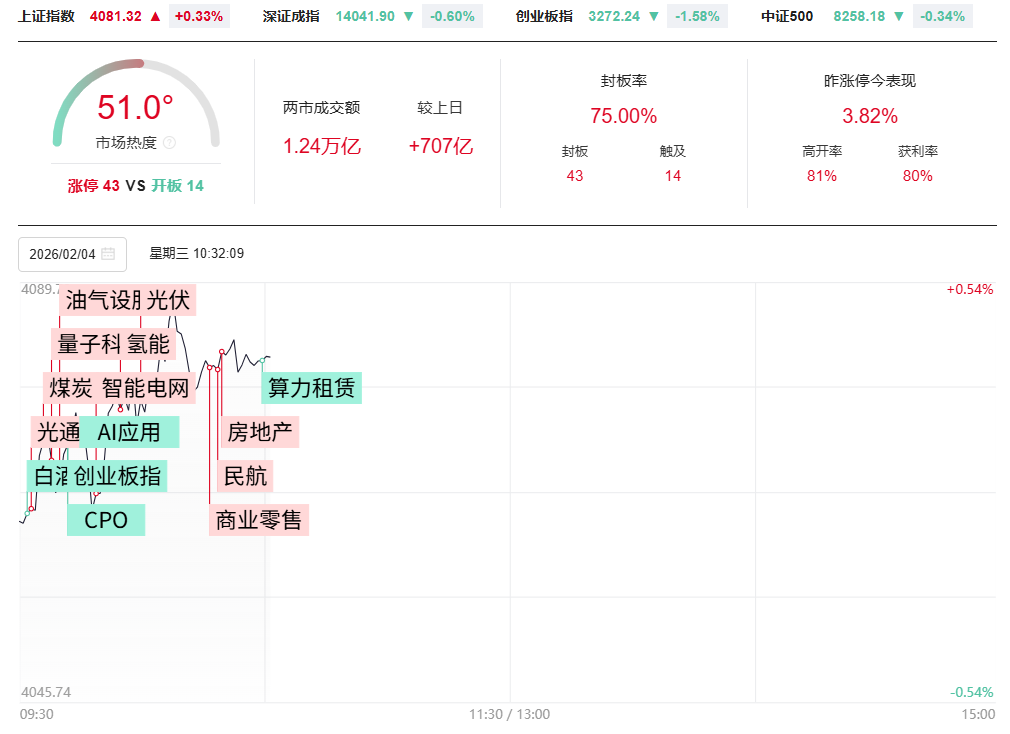Click the green down arrow for 创业板指
Screen dimensions: 1010x734
(653, 17)
